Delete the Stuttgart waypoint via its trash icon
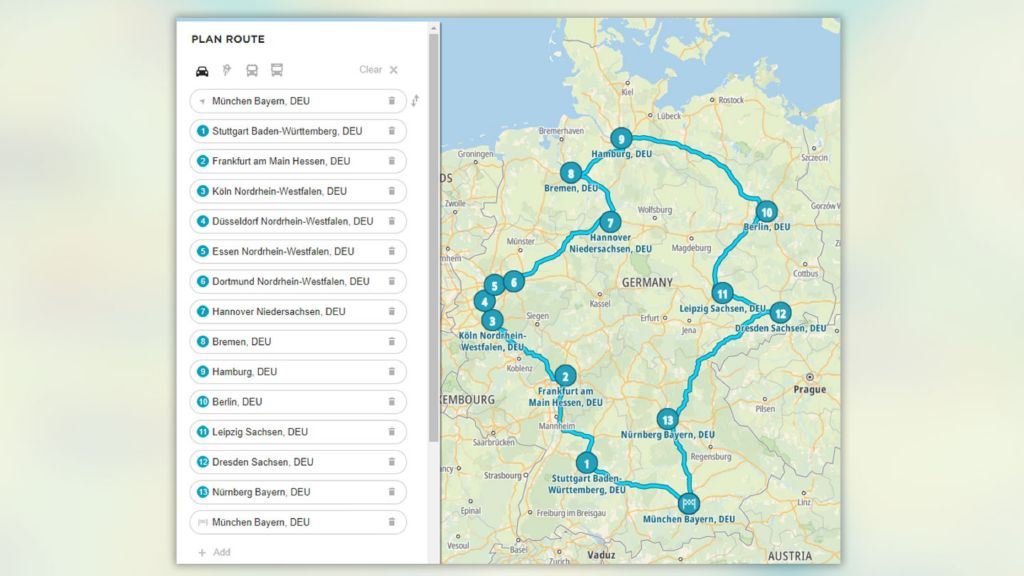 coord(392,131)
